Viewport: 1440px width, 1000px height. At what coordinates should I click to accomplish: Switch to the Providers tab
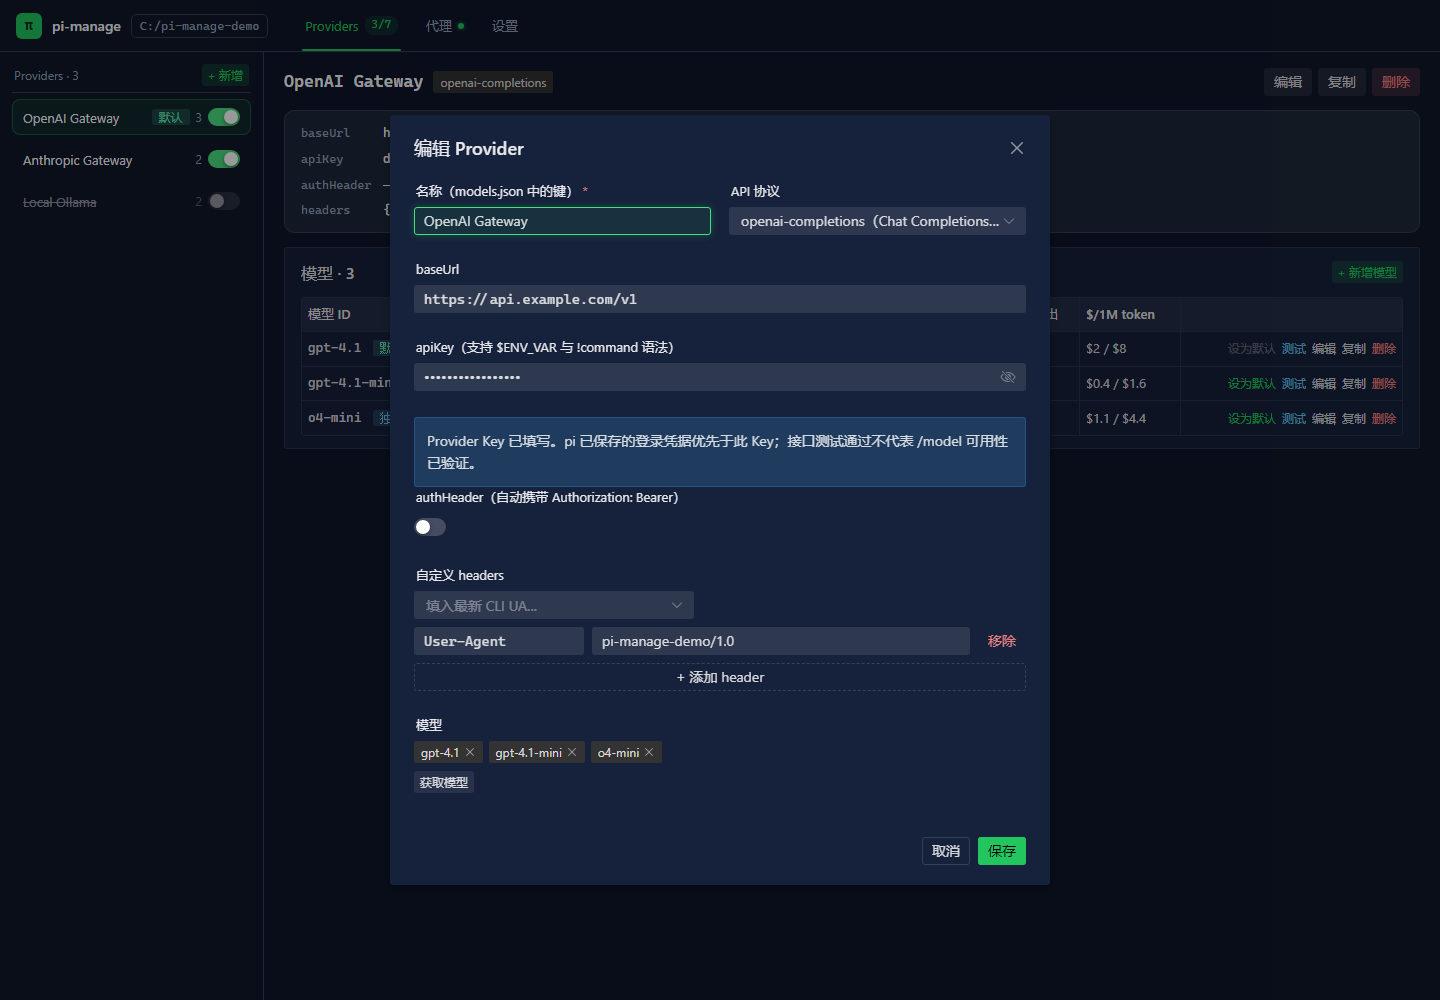352,26
